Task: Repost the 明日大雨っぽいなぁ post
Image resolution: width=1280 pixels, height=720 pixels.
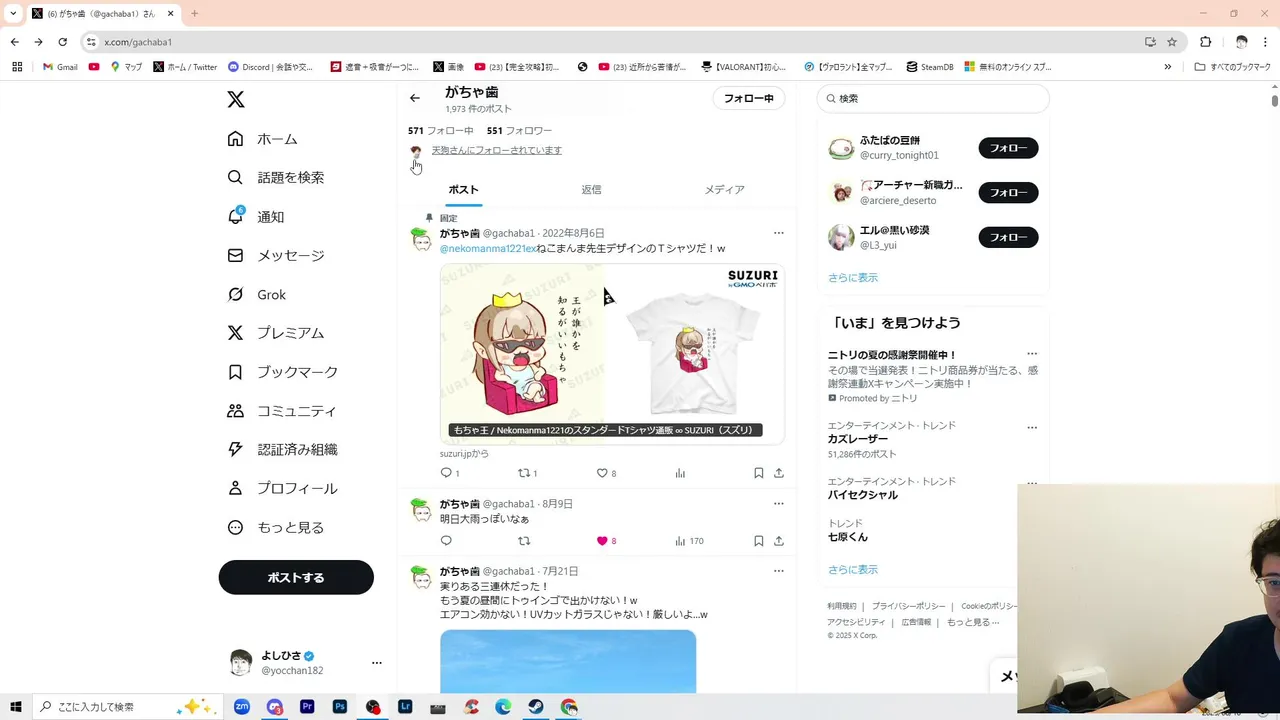Action: (x=523, y=541)
